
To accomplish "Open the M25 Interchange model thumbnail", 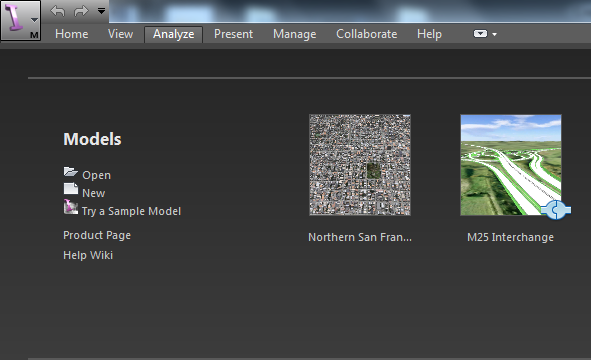I will pos(511,165).
